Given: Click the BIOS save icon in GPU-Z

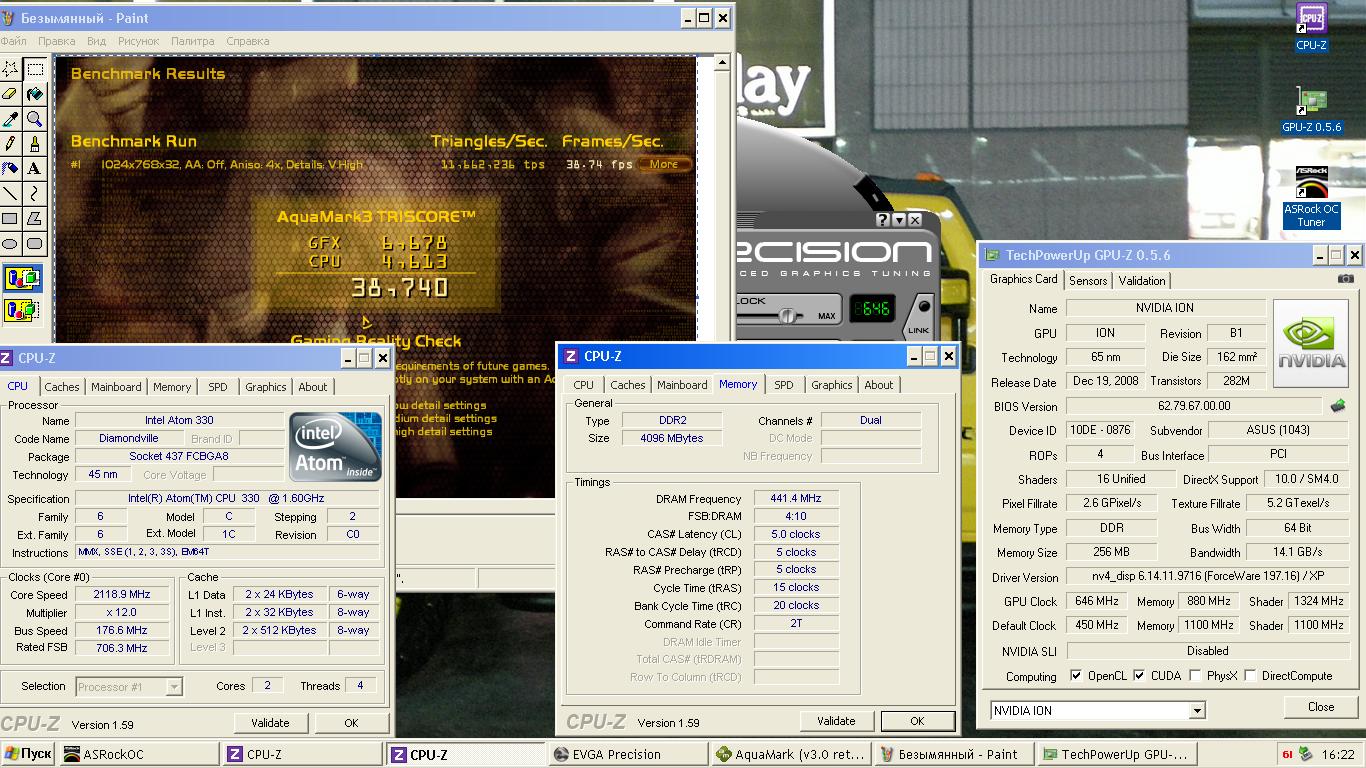Looking at the screenshot, I should [x=1337, y=406].
